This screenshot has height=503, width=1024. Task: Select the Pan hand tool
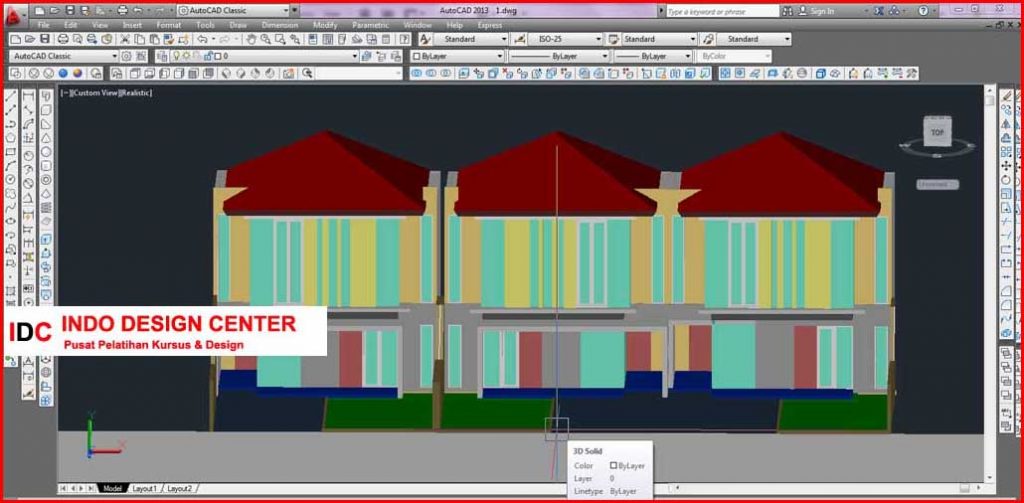point(251,39)
